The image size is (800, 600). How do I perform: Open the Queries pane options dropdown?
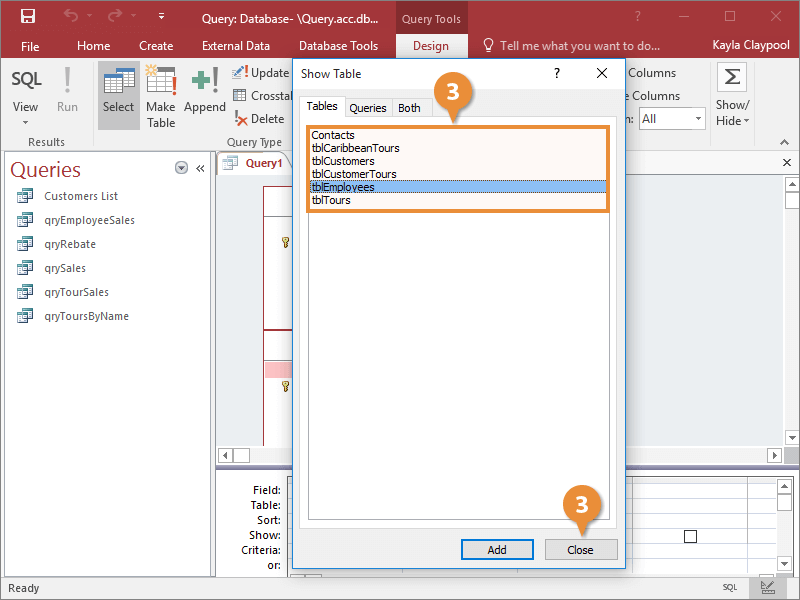181,168
